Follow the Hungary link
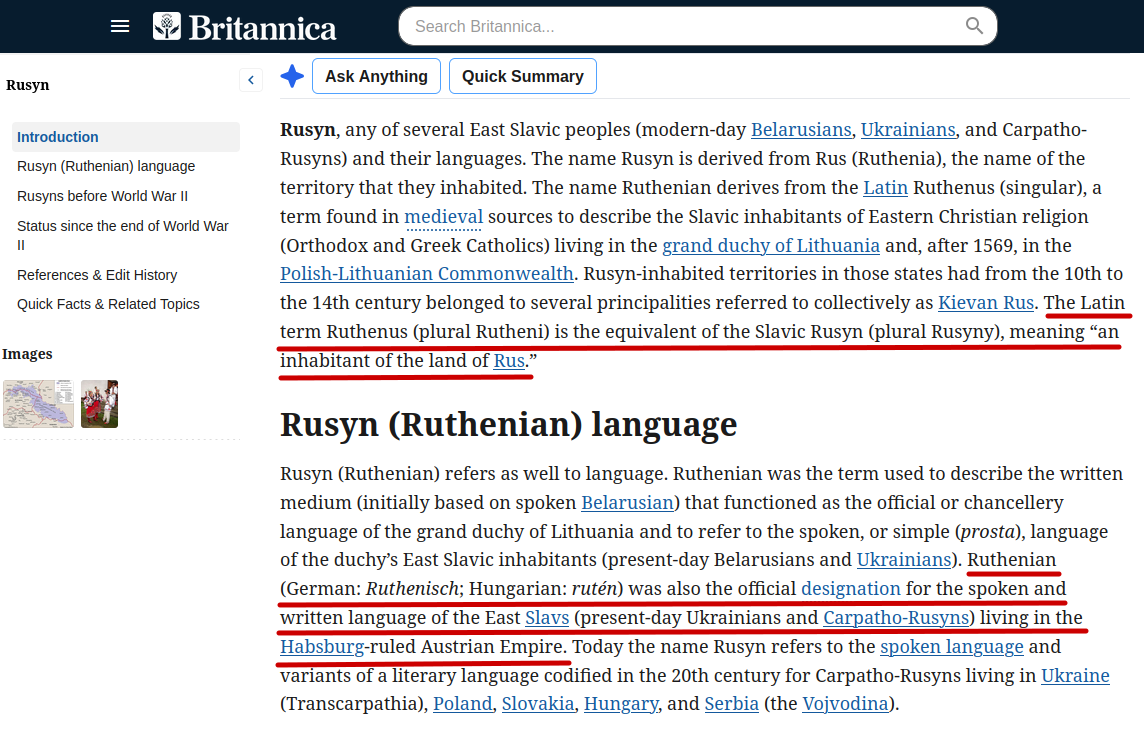The width and height of the screenshot is (1144, 734). tap(621, 704)
